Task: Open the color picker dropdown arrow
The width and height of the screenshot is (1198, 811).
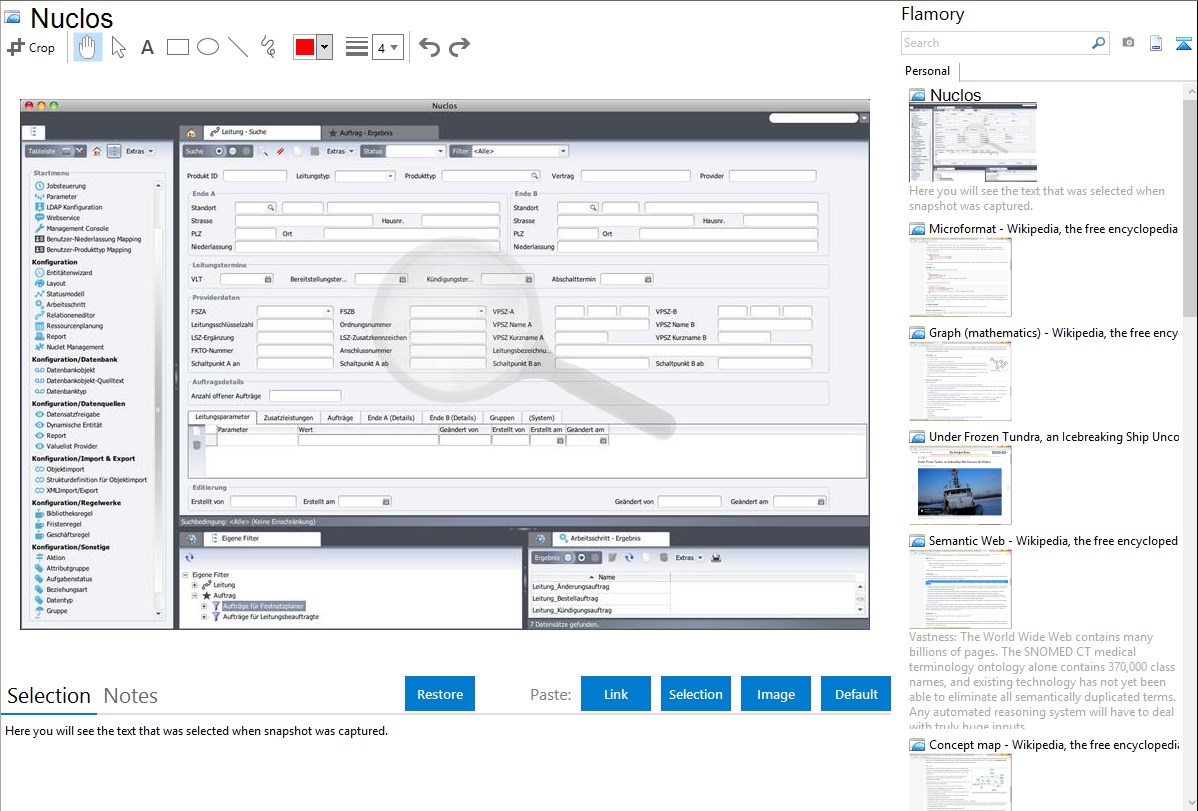Action: point(324,47)
